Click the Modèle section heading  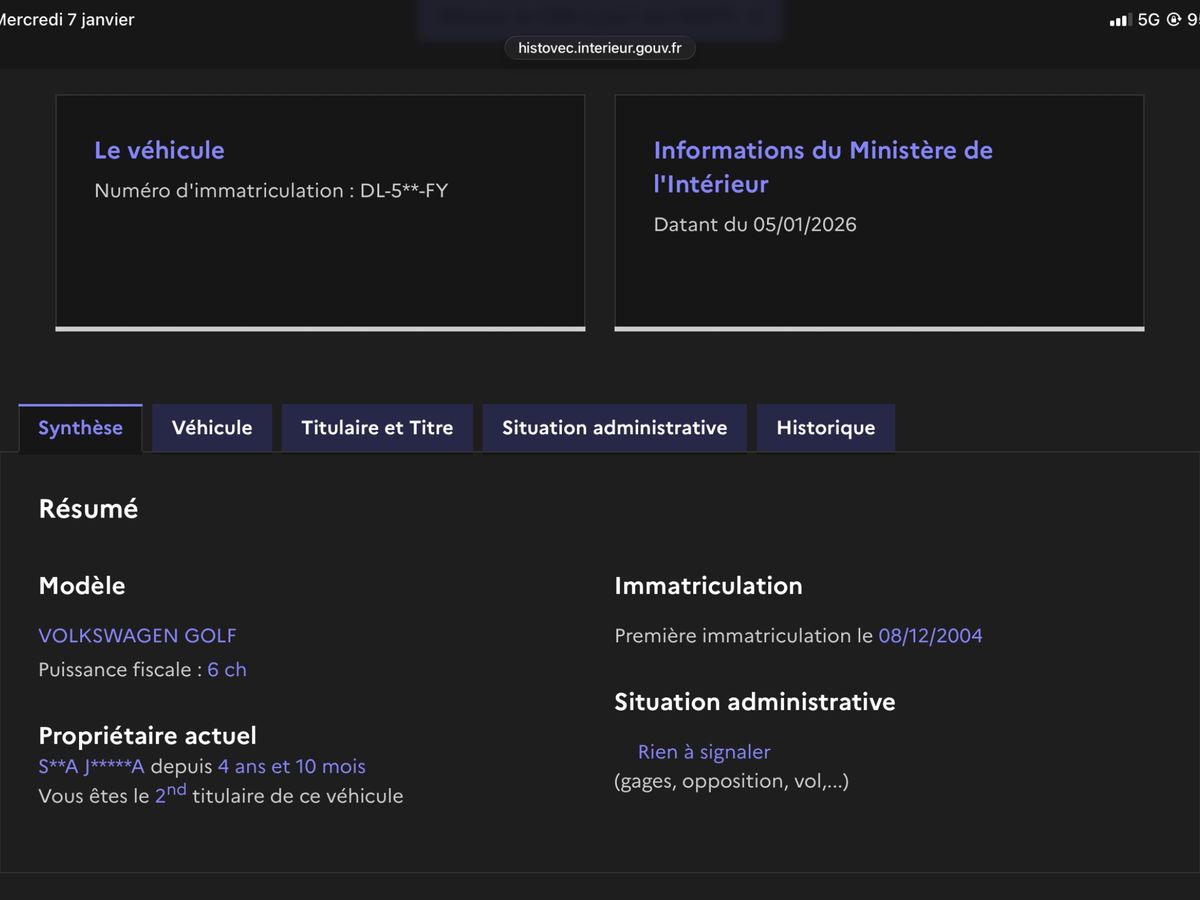(82, 586)
